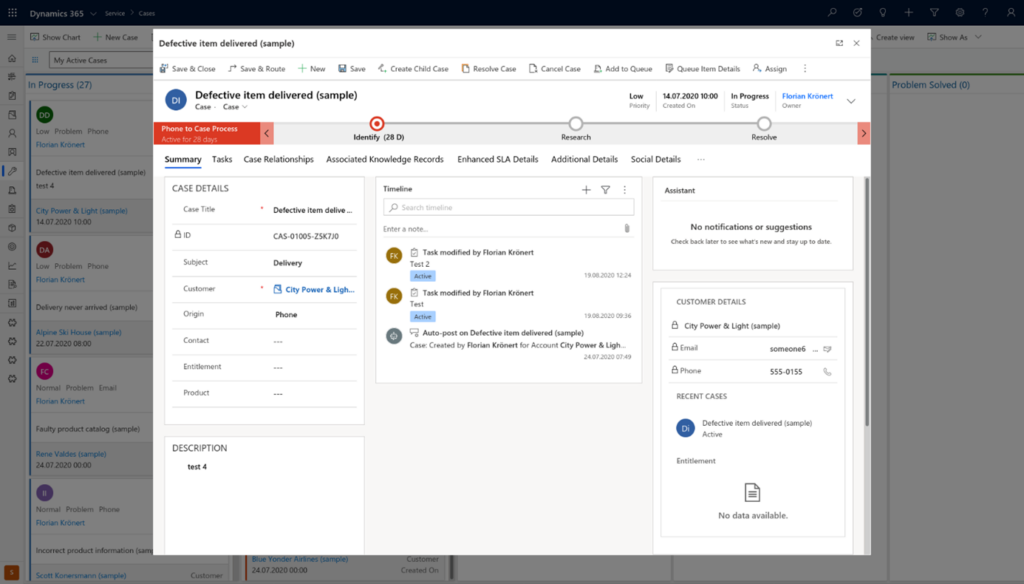
Task: Click inside the Search timeline field
Action: [505, 206]
